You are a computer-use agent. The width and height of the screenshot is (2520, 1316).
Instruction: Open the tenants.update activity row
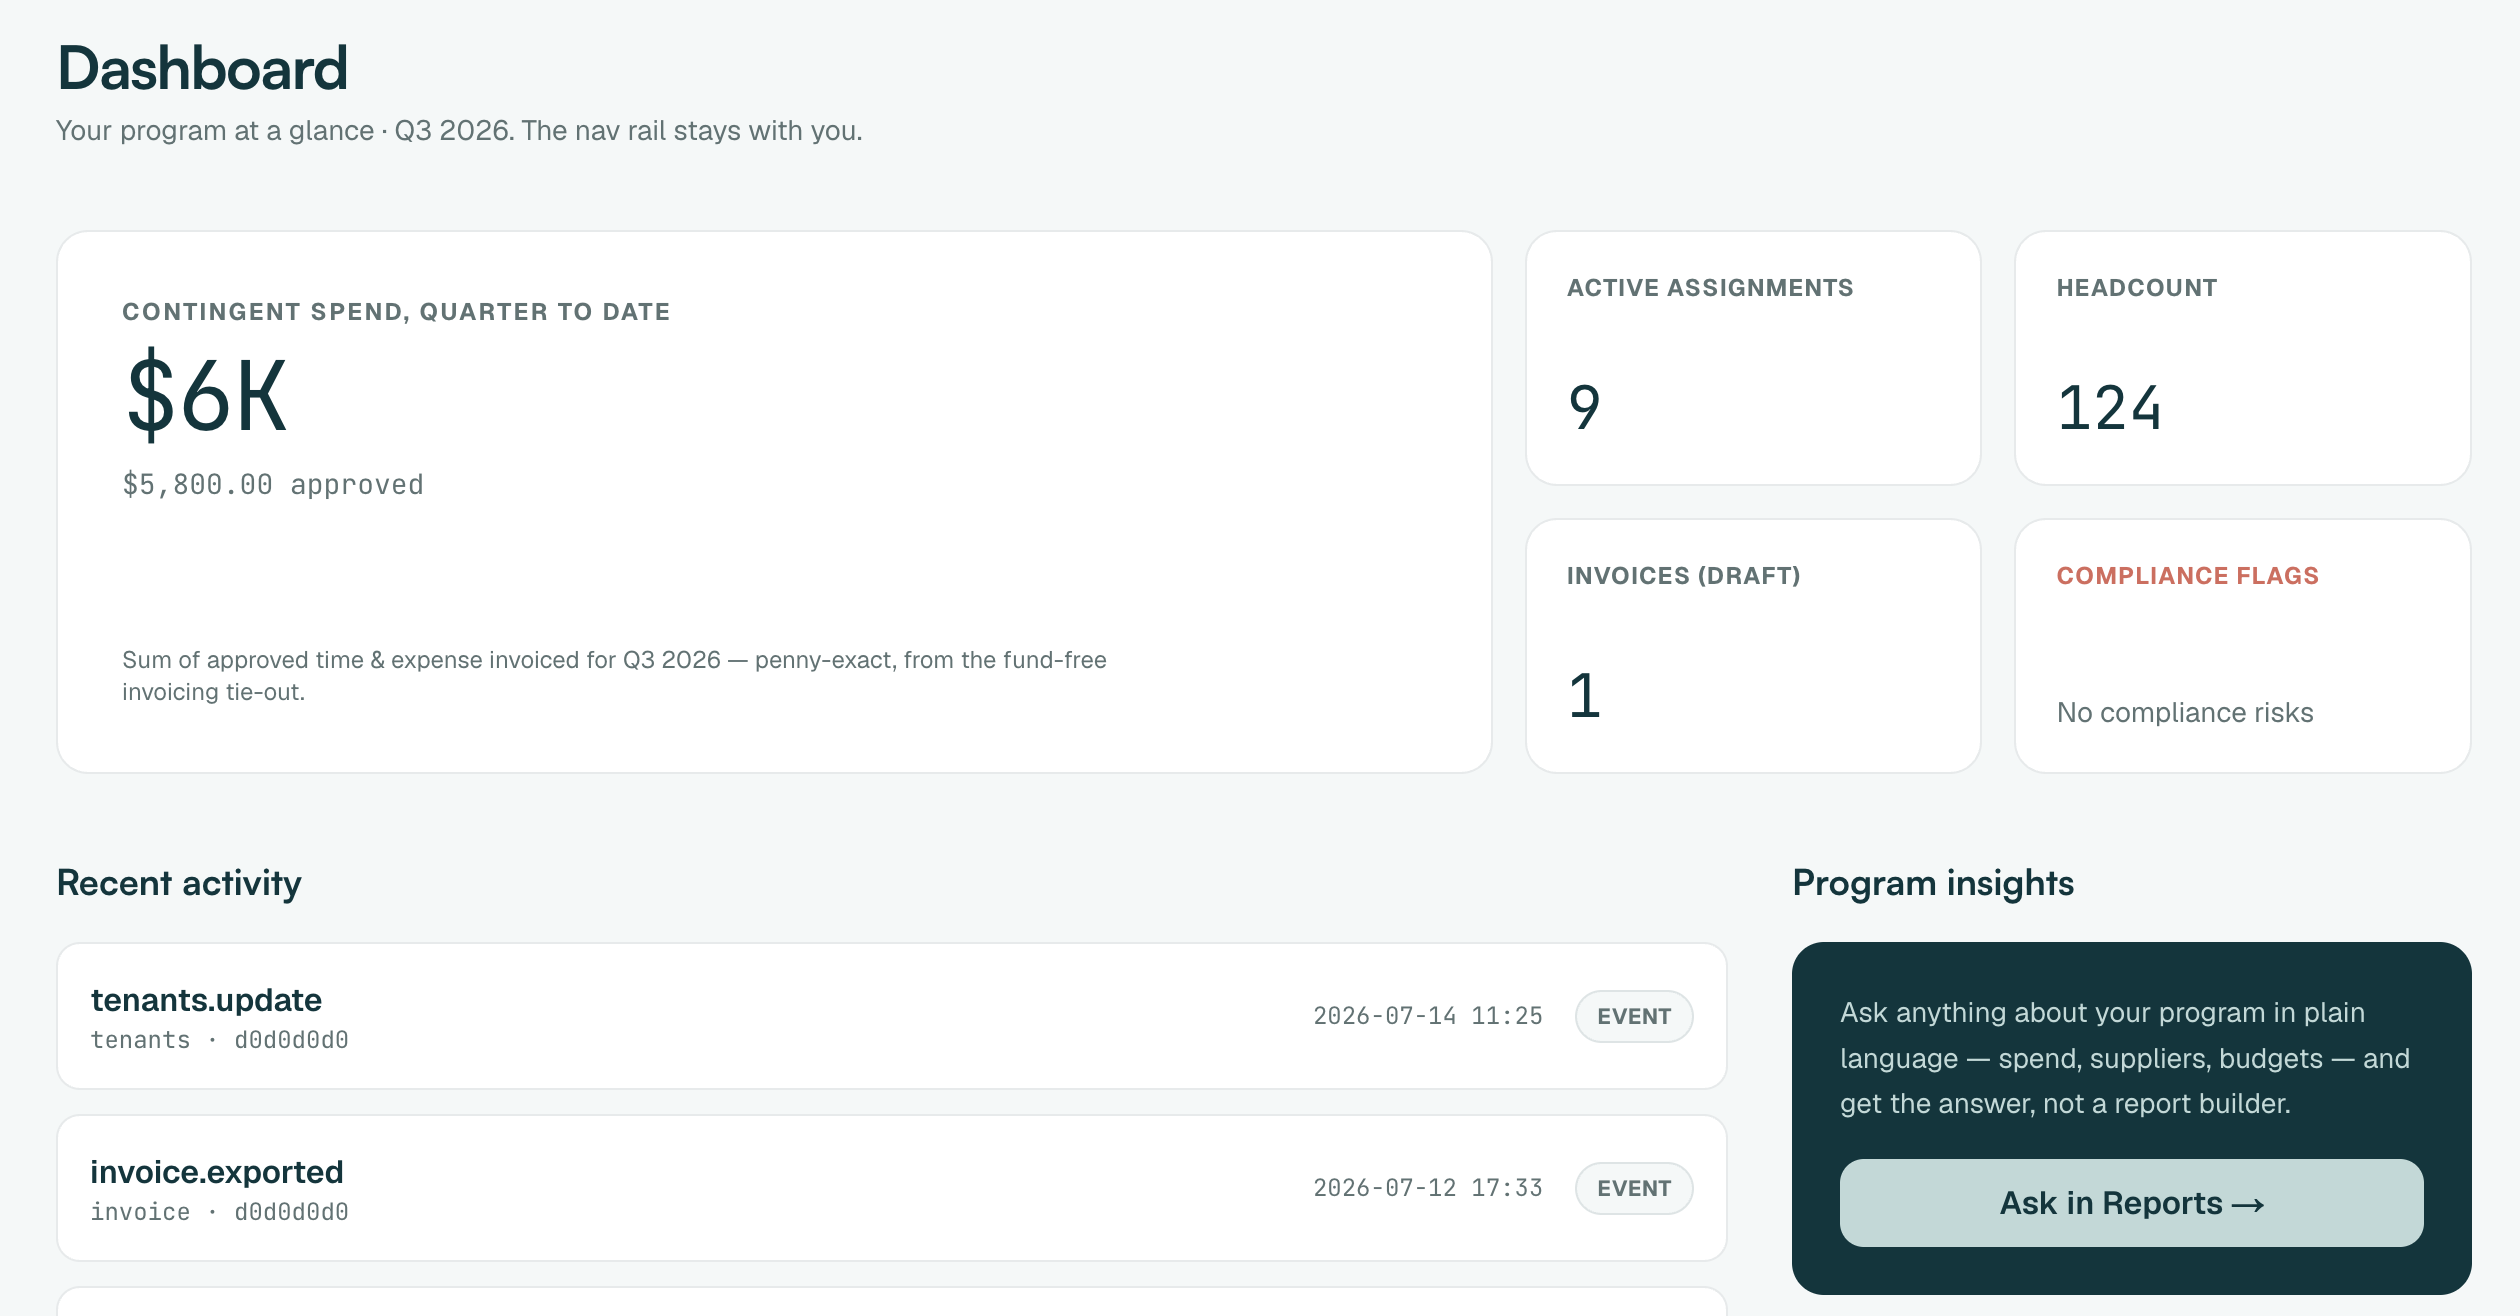[x=892, y=1016]
